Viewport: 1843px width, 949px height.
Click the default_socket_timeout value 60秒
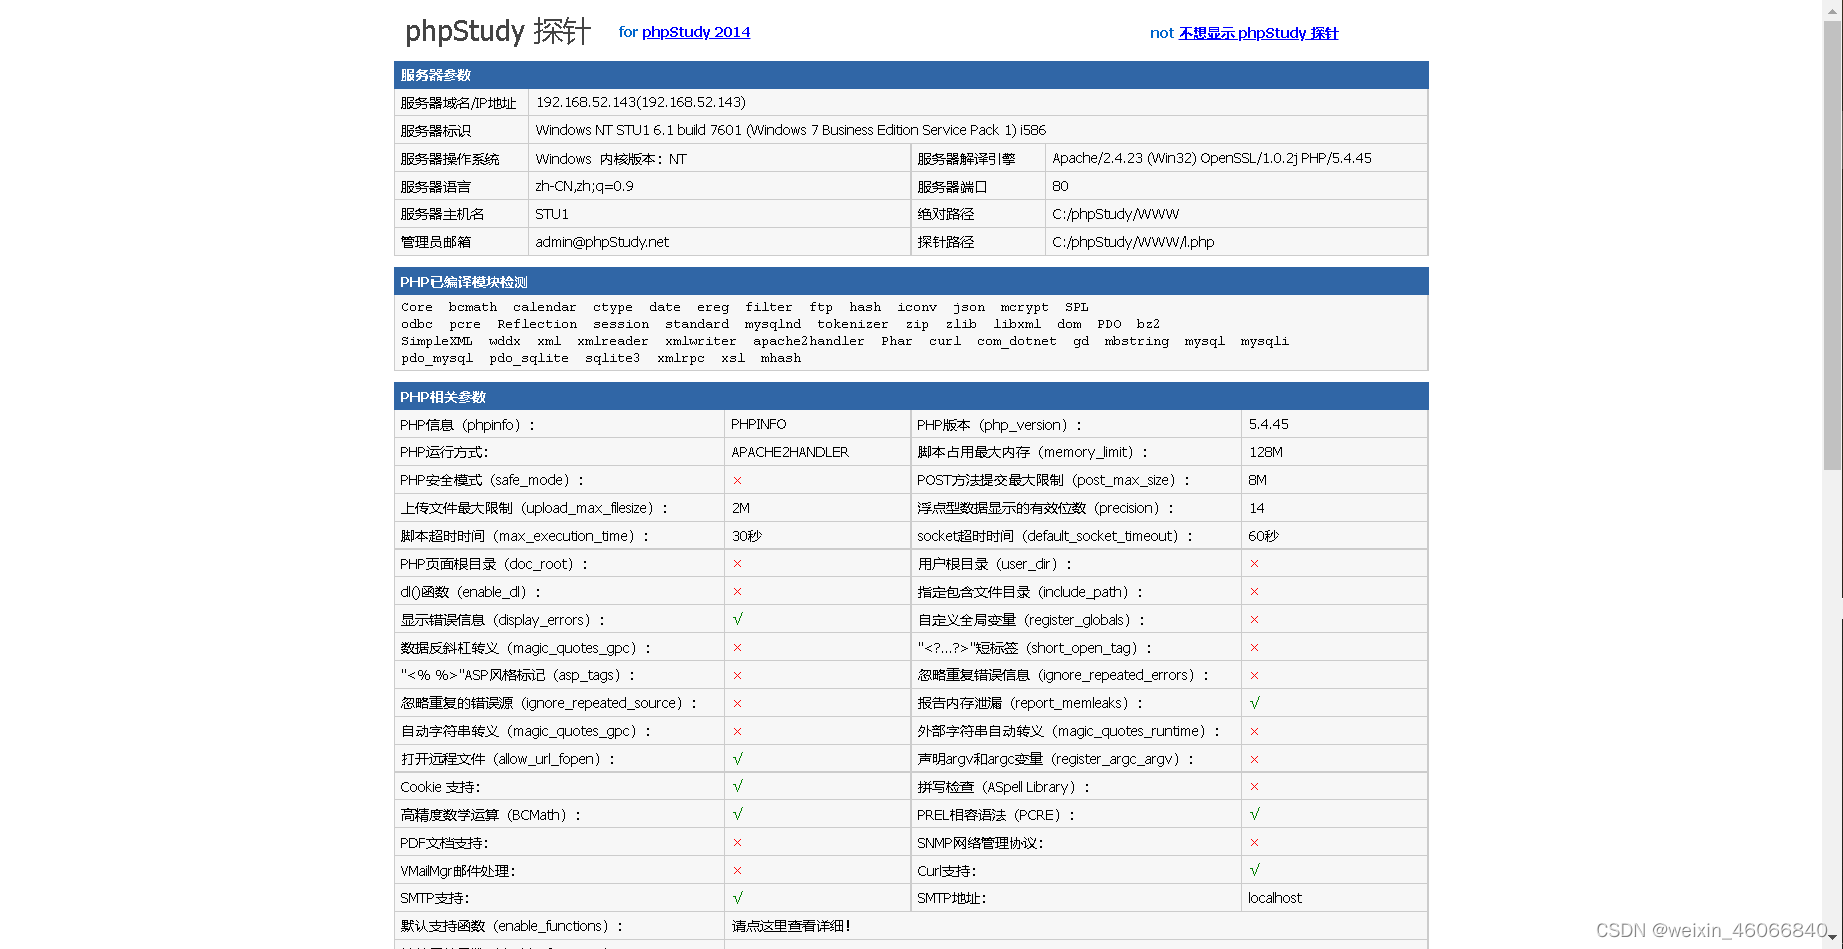point(1263,536)
